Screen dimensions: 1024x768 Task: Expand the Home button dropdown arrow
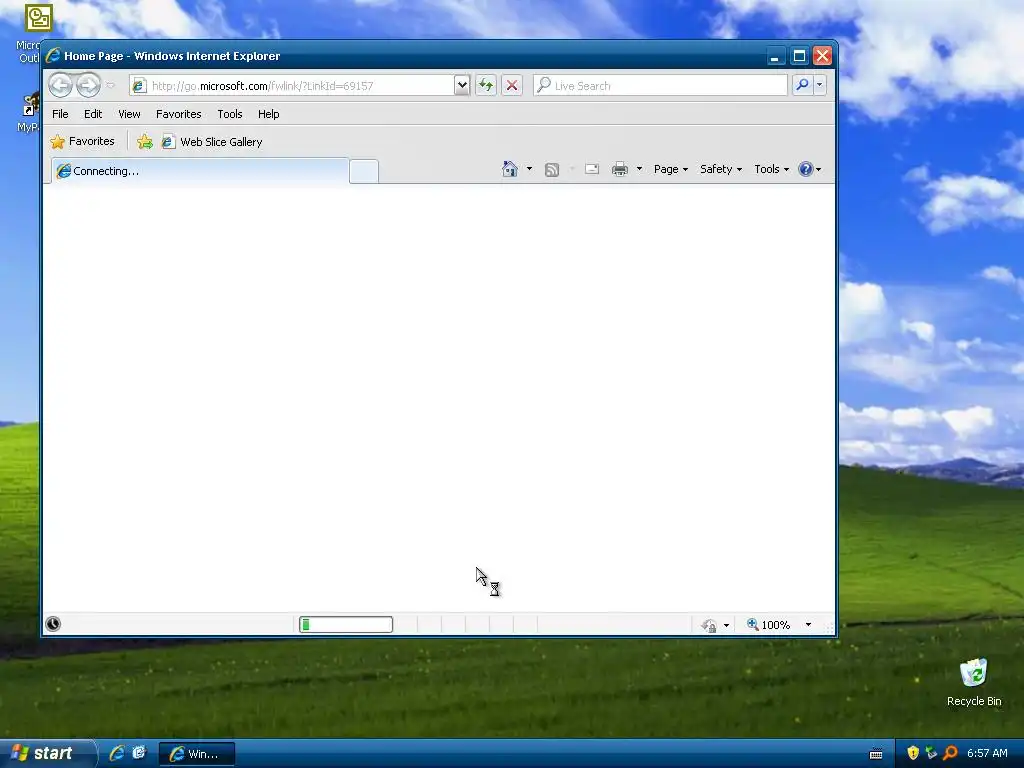click(529, 169)
